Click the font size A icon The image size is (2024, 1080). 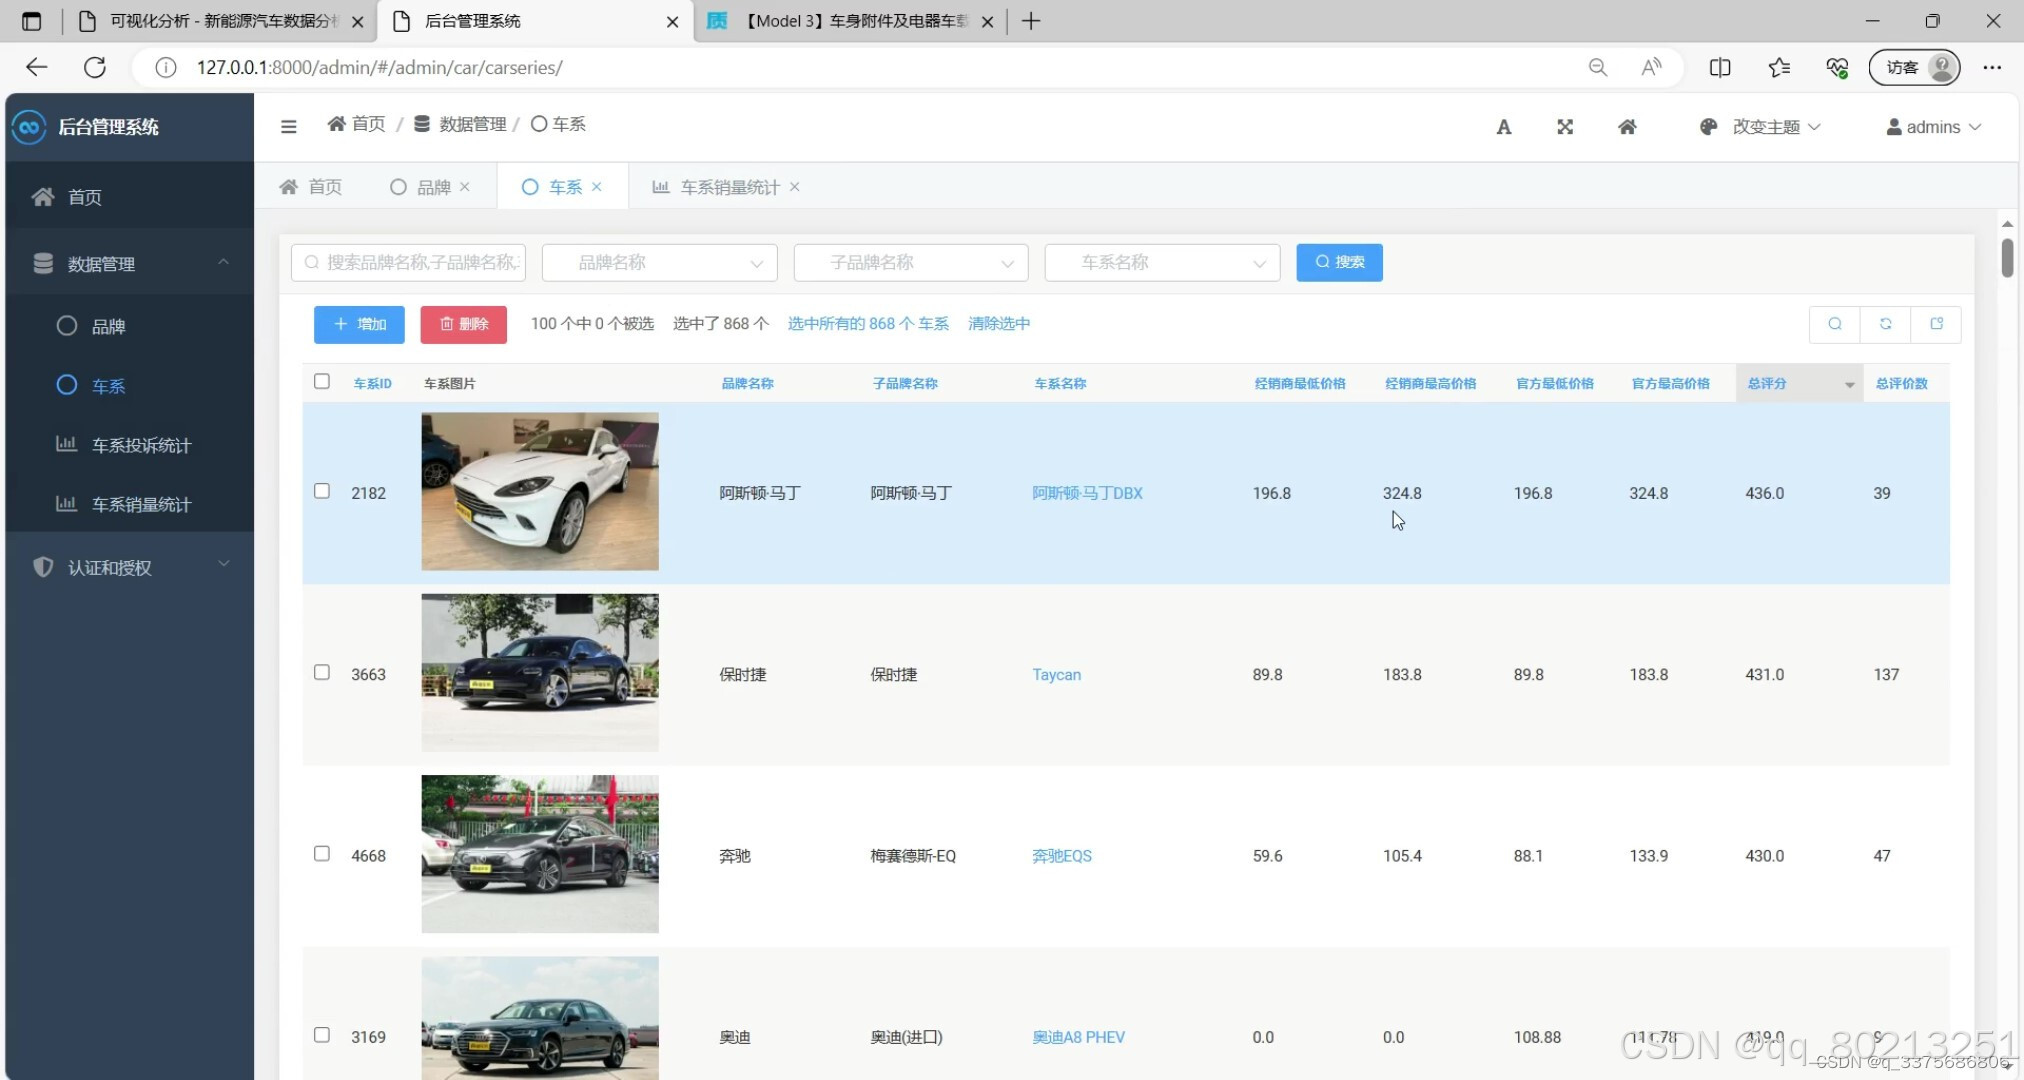pos(1503,127)
